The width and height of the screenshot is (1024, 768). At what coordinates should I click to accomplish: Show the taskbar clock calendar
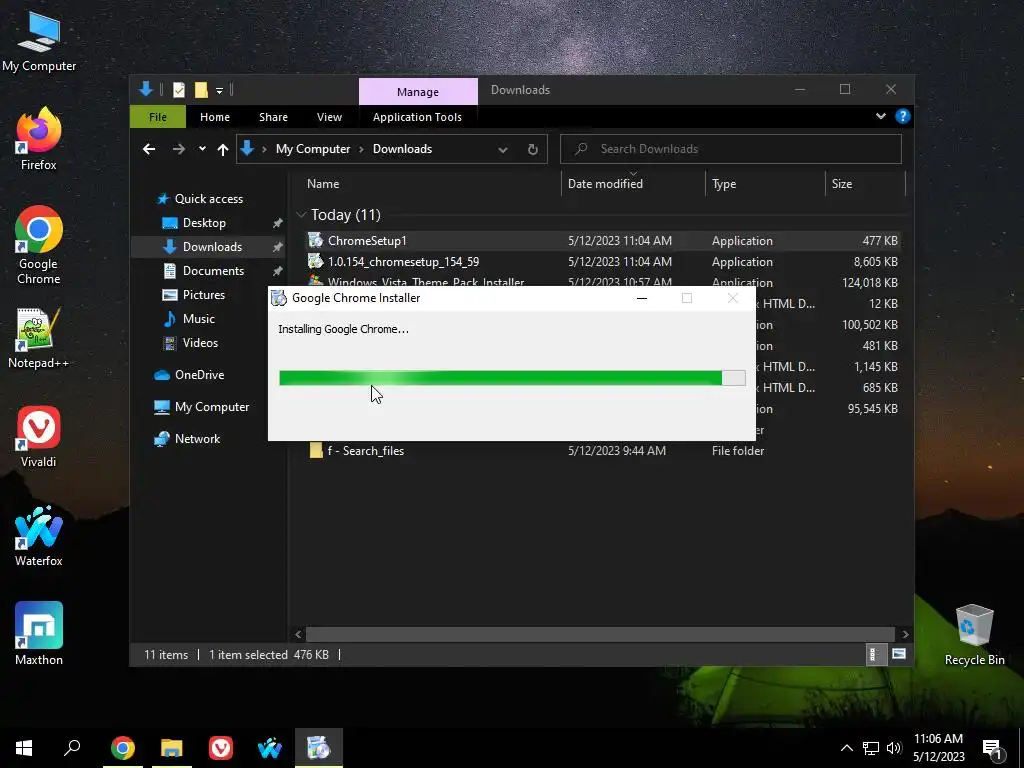tap(938, 748)
